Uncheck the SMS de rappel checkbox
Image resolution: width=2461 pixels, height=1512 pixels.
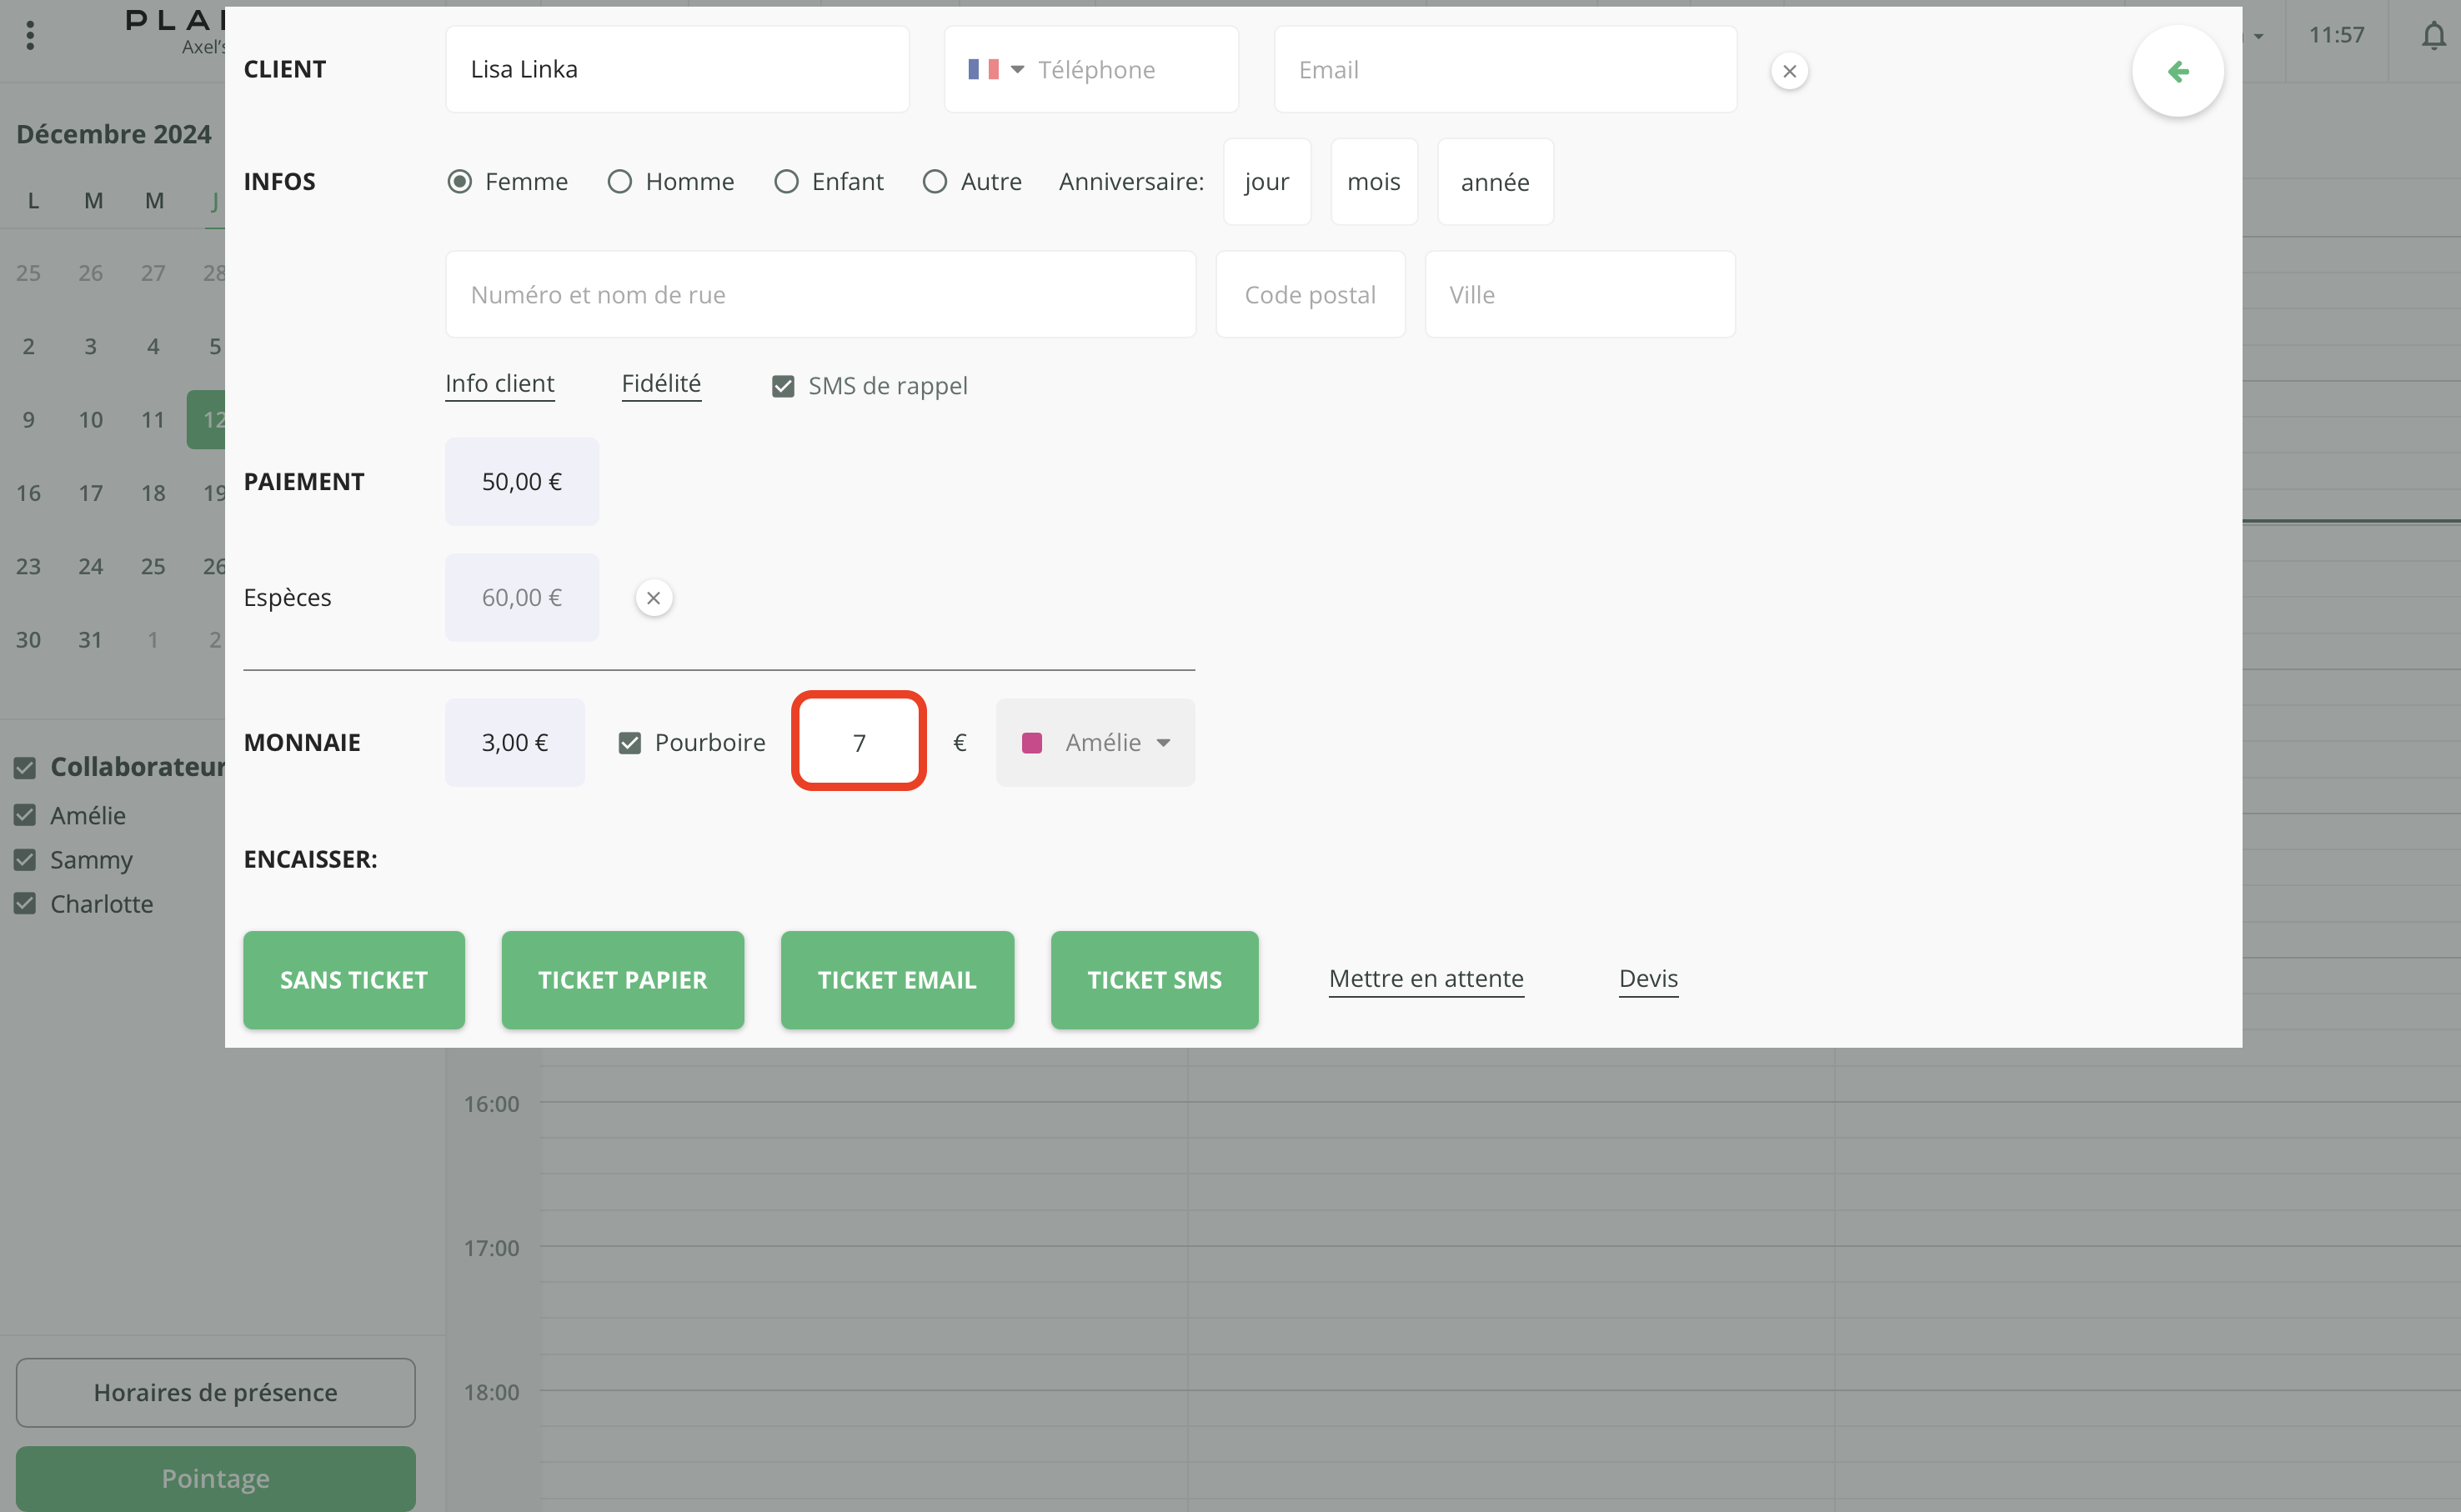tap(783, 386)
